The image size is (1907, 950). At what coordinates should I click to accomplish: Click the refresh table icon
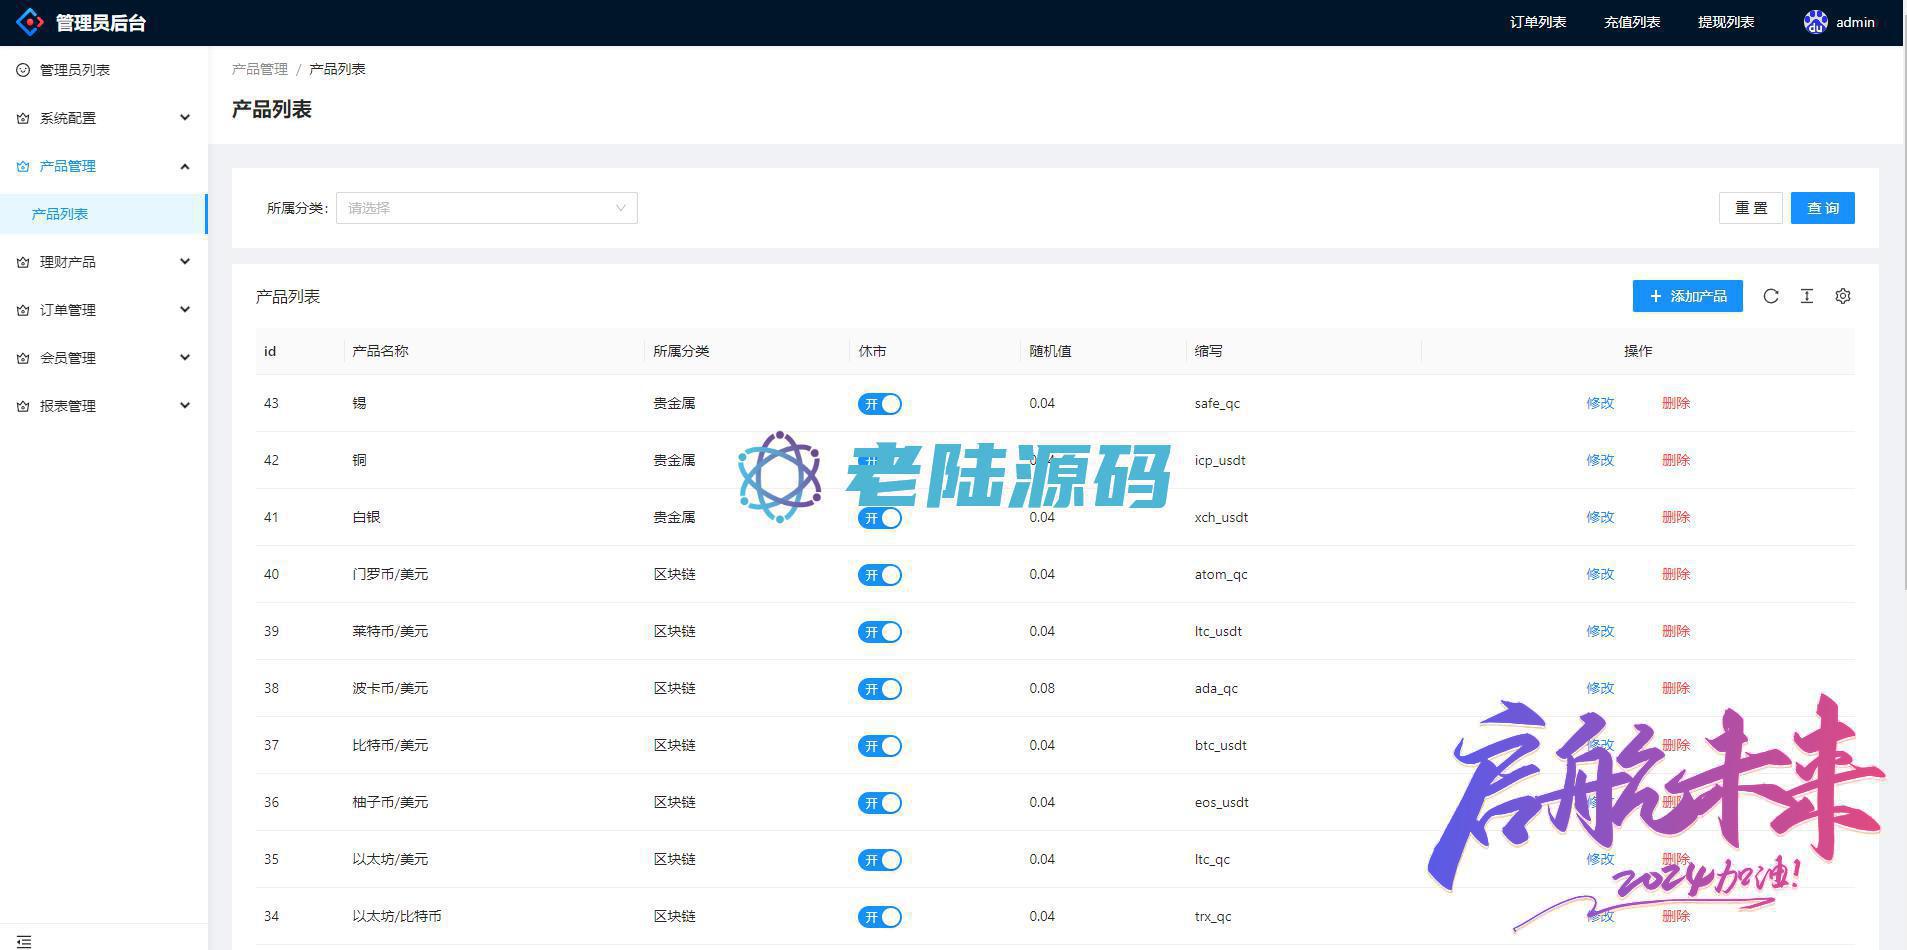click(x=1771, y=296)
